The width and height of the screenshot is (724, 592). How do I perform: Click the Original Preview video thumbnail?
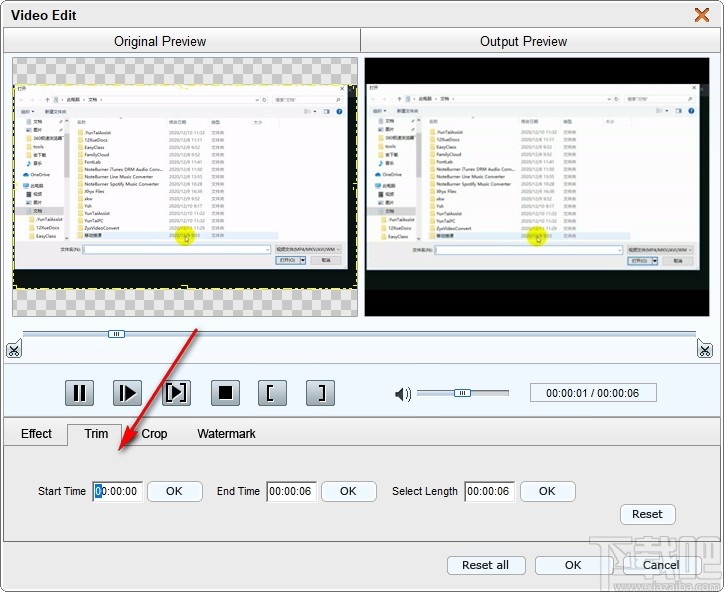pos(185,187)
